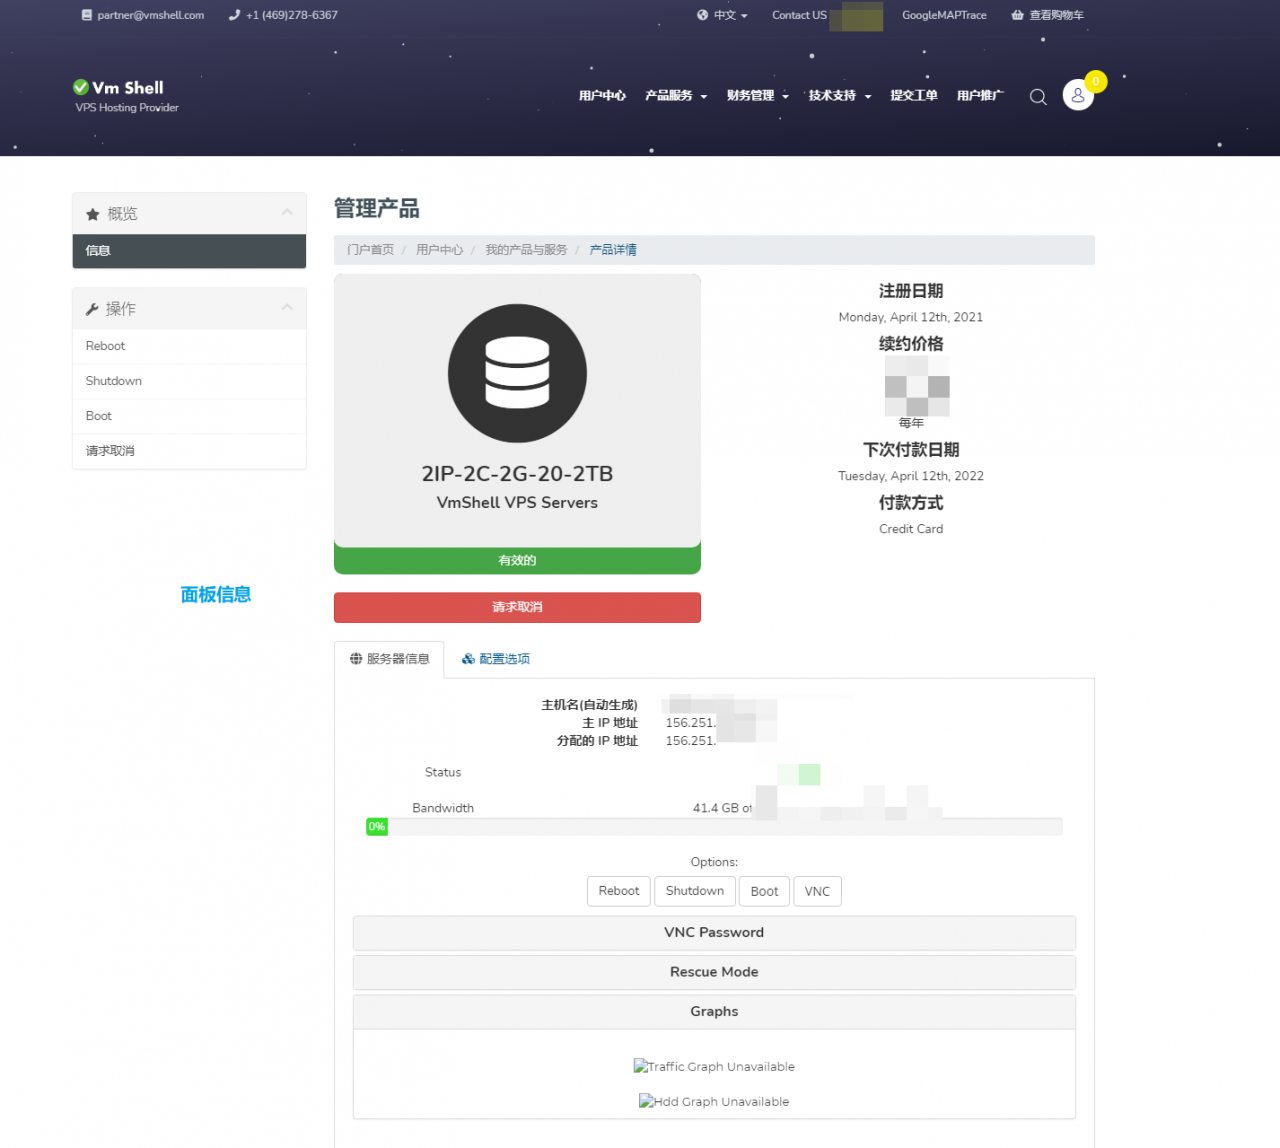Click the green 有效的 status bar
The image size is (1280, 1148).
(517, 560)
